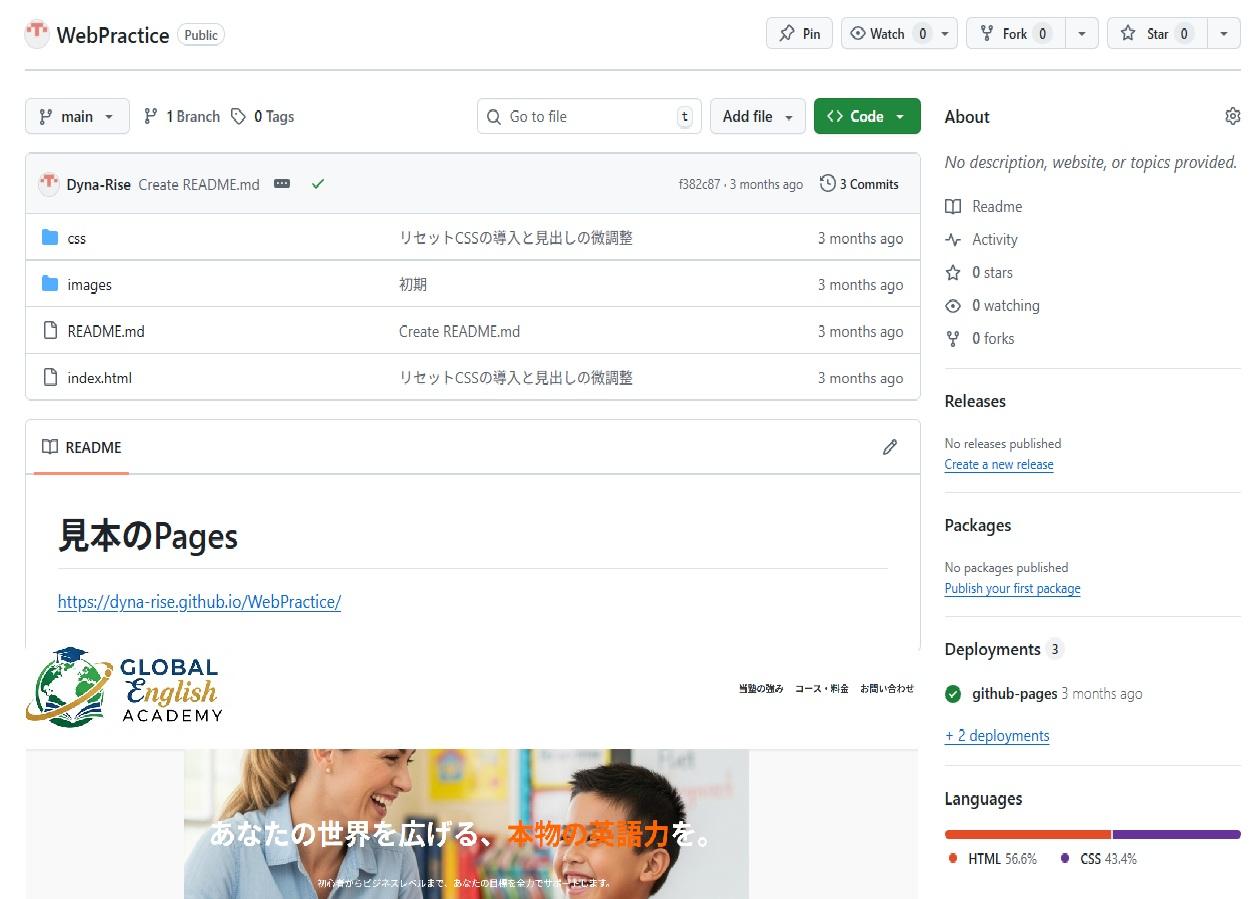The height and width of the screenshot is (899, 1258).
Task: Select the README tab
Action: (82, 447)
